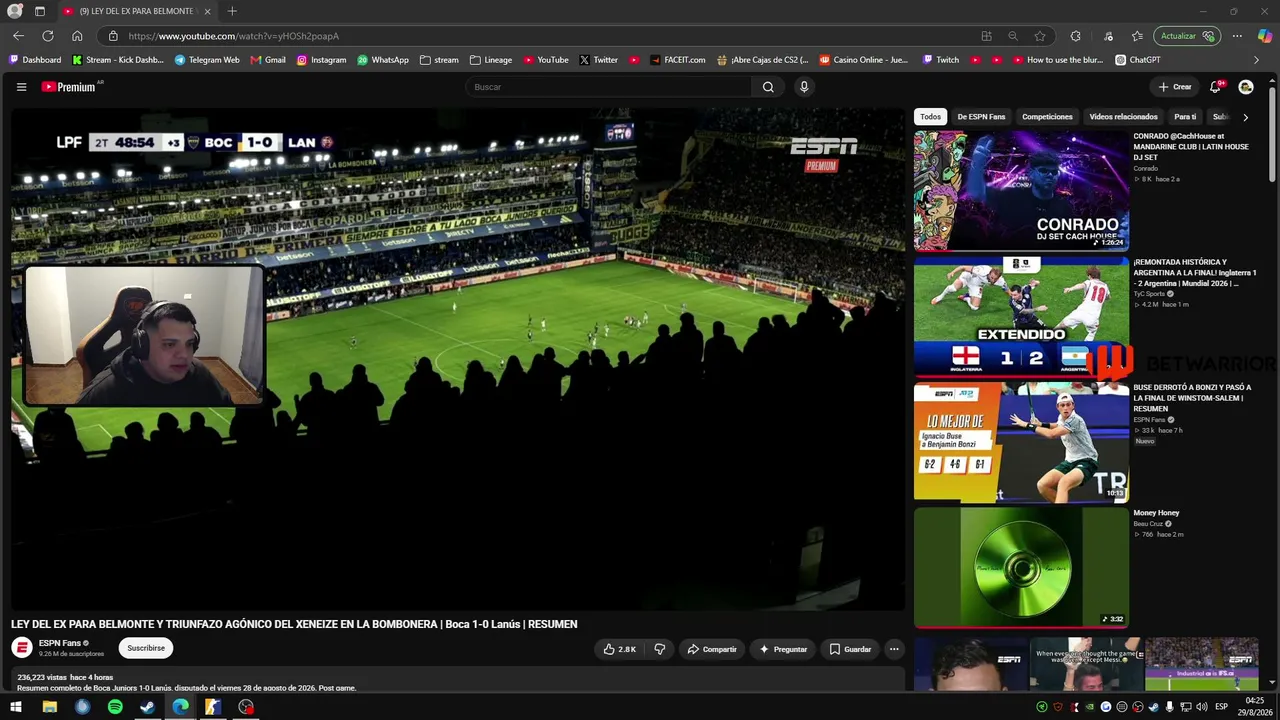Viewport: 1280px width, 720px height.
Task: Open the Edge Copilot sidebar
Action: (x=1265, y=36)
